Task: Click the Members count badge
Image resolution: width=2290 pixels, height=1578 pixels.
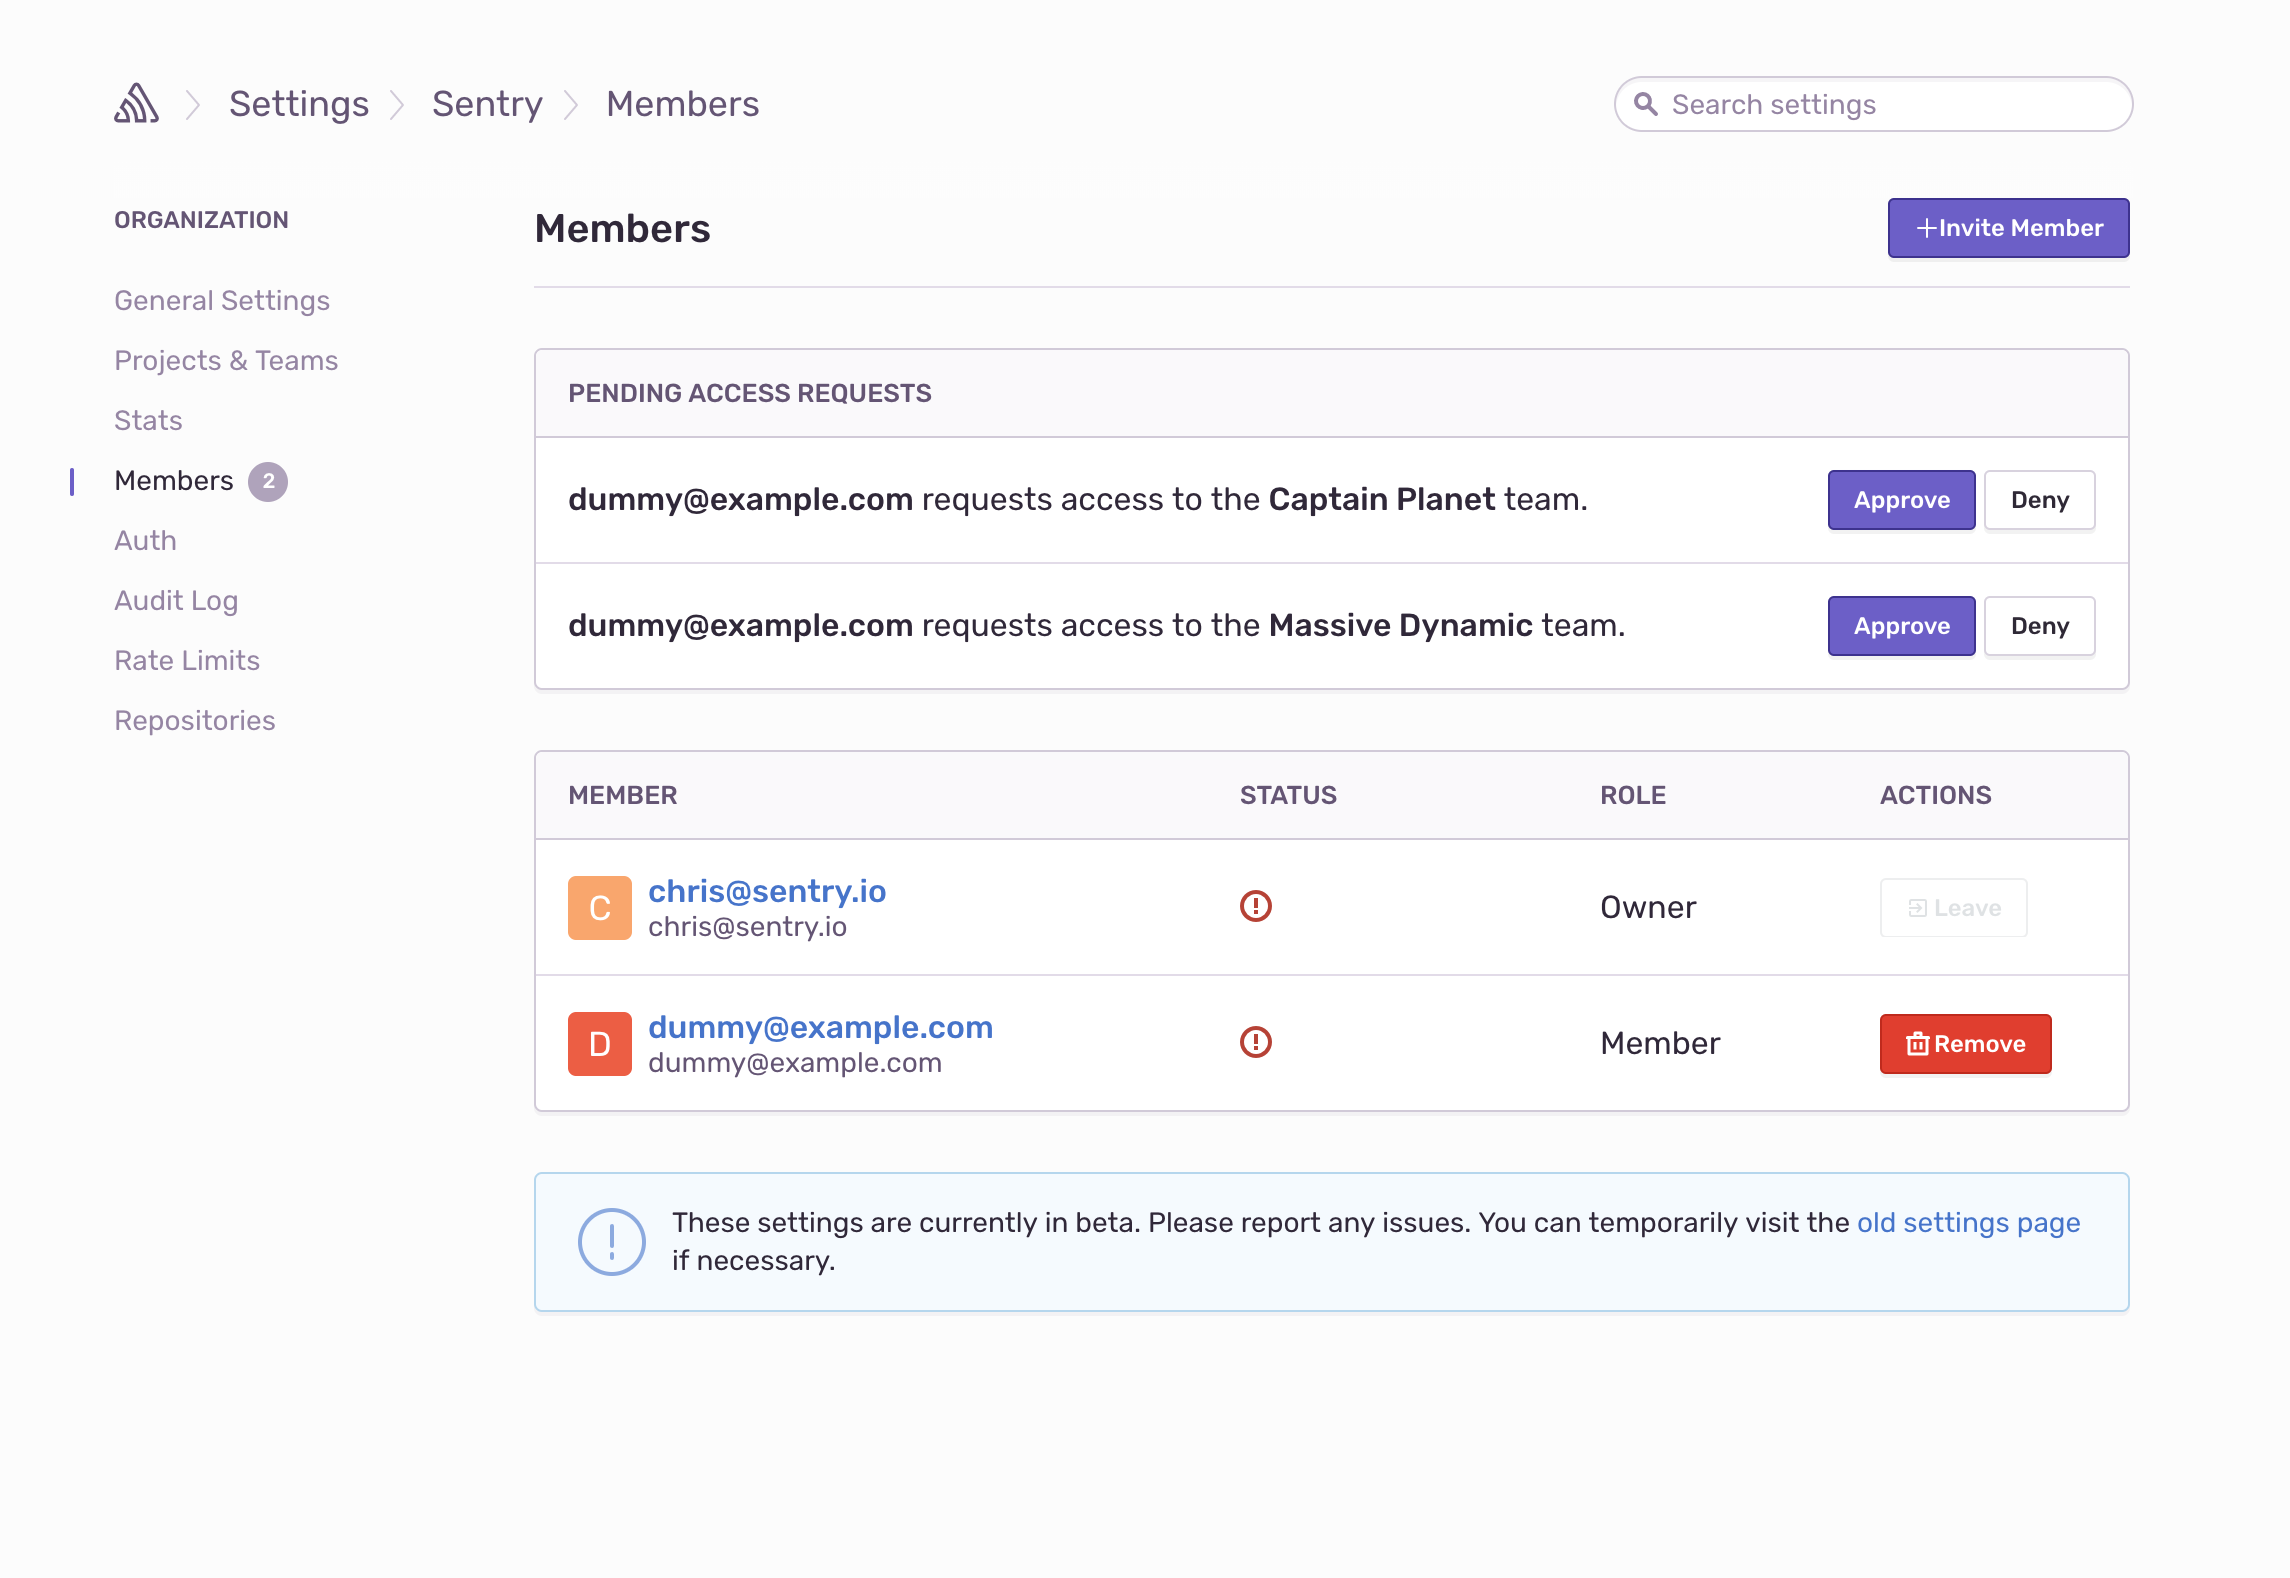Action: [x=268, y=481]
